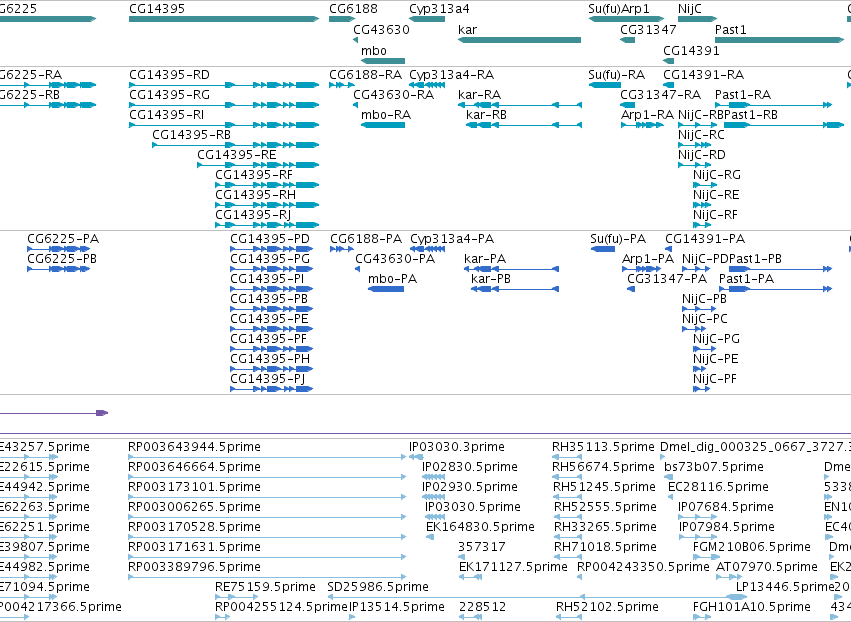
Task: Select transcript mbo-RA
Action: (383, 125)
